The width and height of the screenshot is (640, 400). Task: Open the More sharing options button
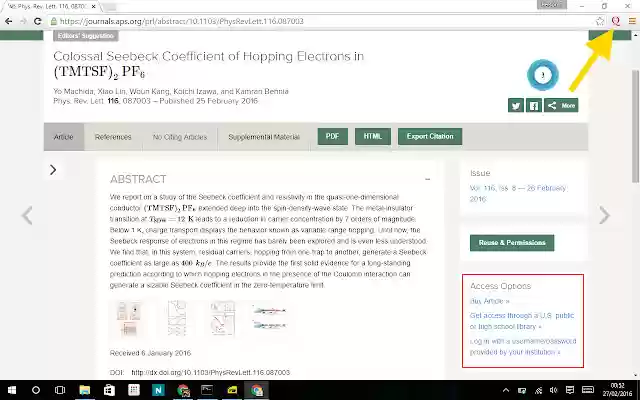561,105
